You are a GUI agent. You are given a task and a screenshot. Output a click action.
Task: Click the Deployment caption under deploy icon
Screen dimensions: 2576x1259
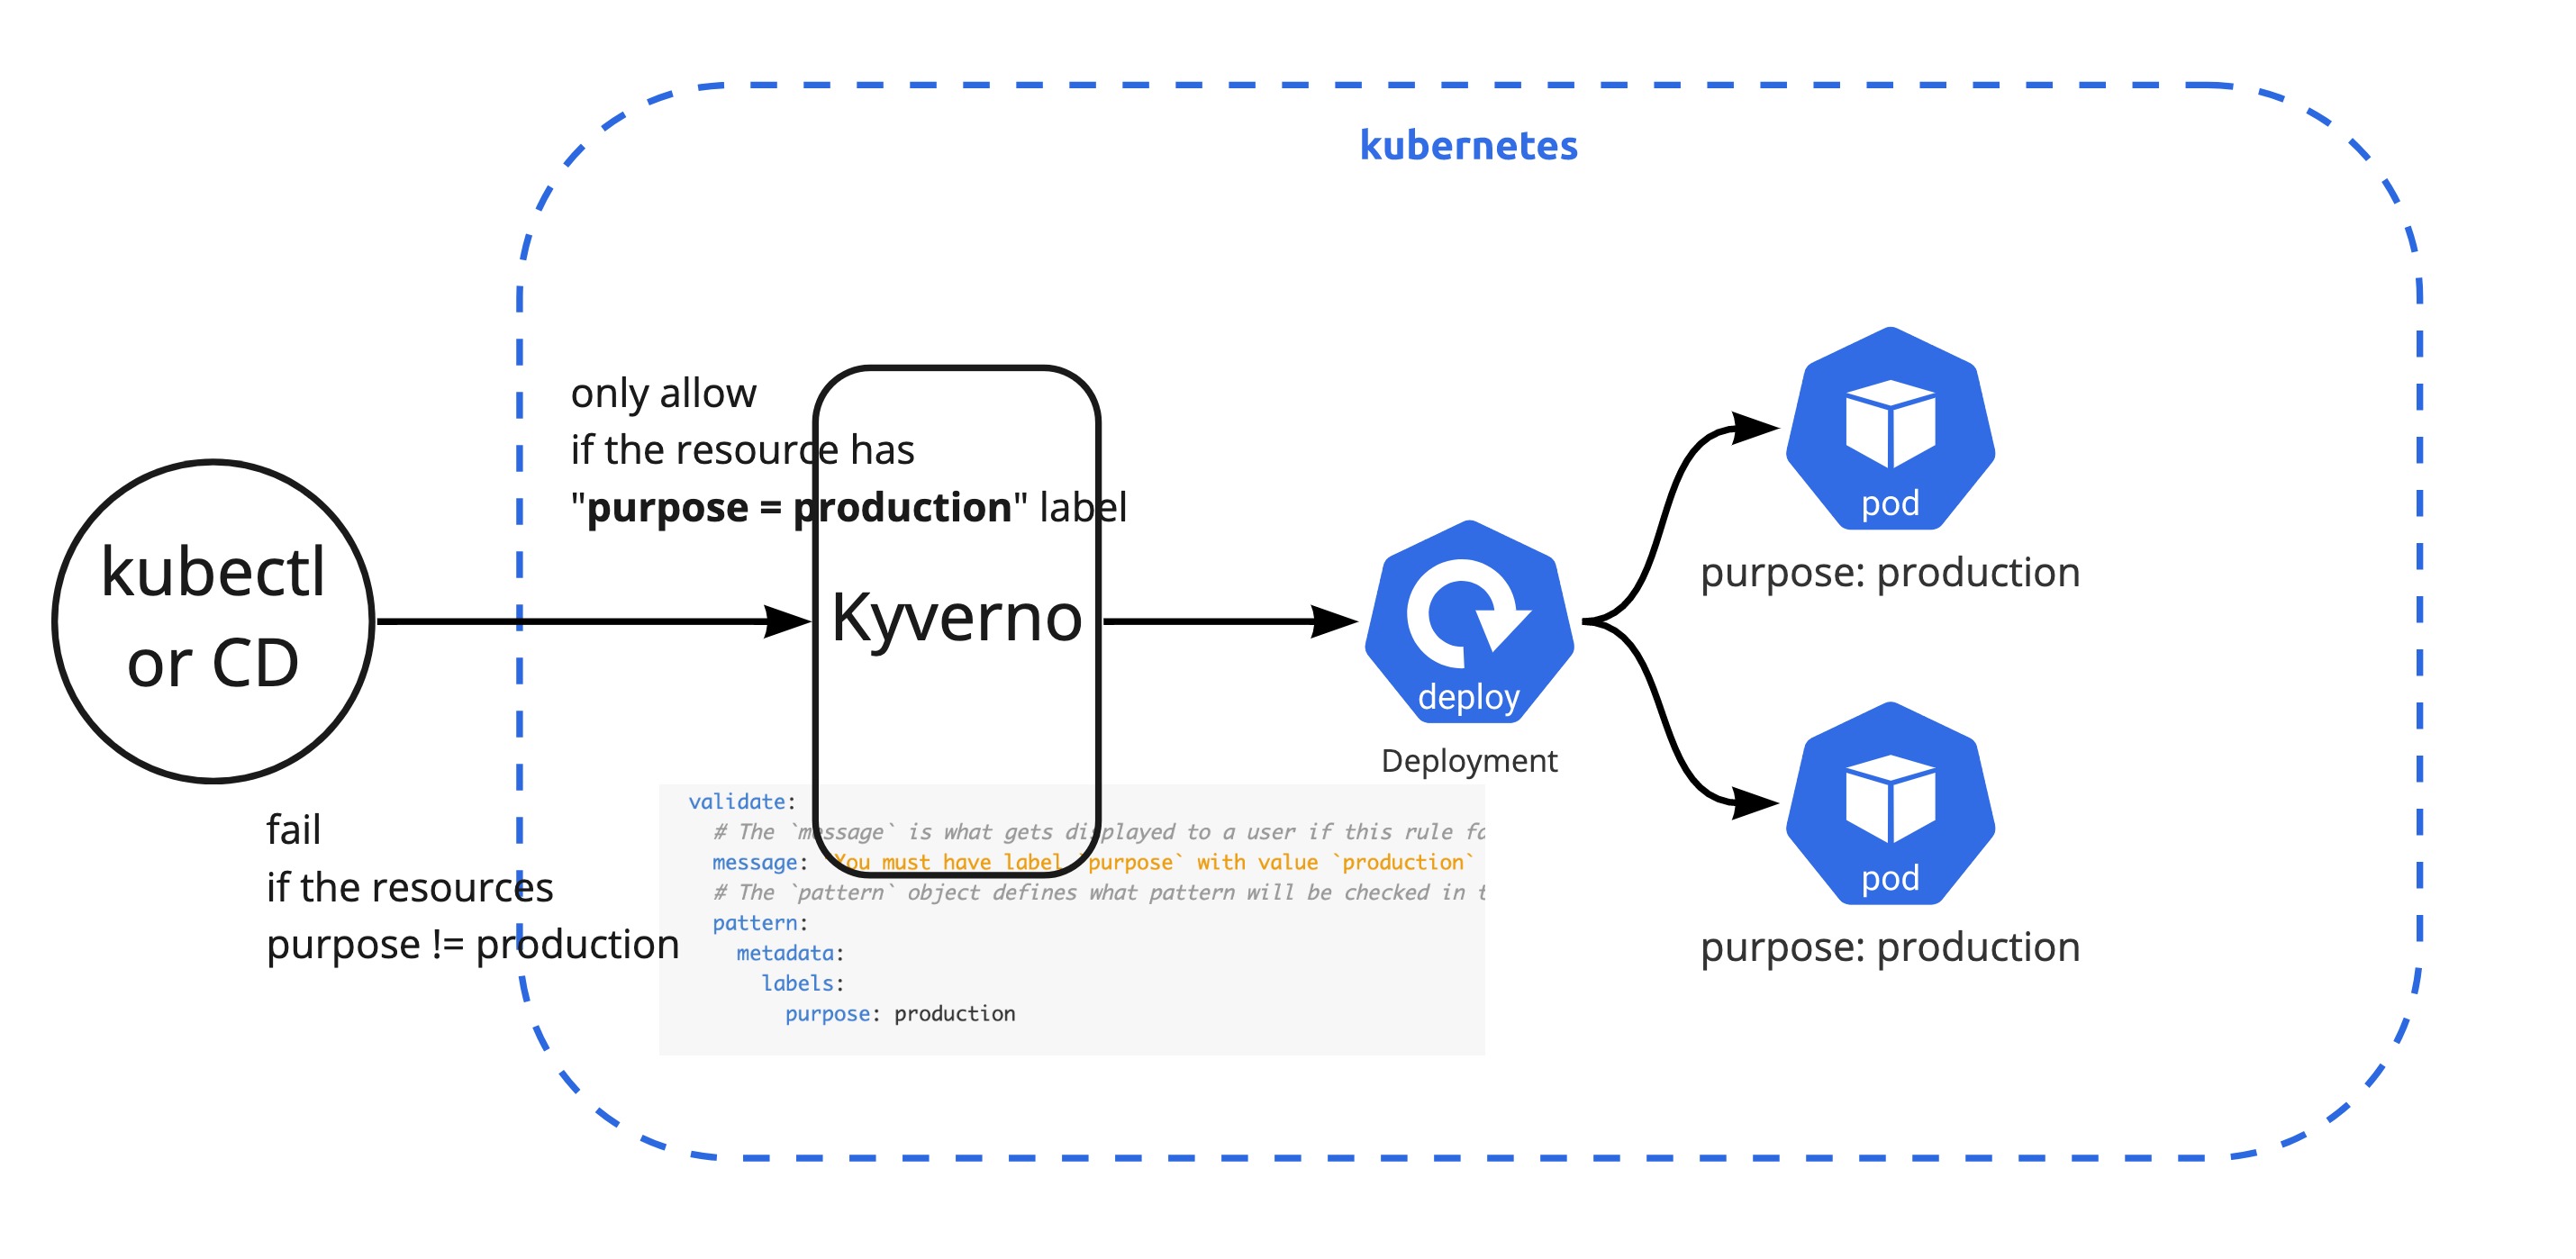[1469, 761]
